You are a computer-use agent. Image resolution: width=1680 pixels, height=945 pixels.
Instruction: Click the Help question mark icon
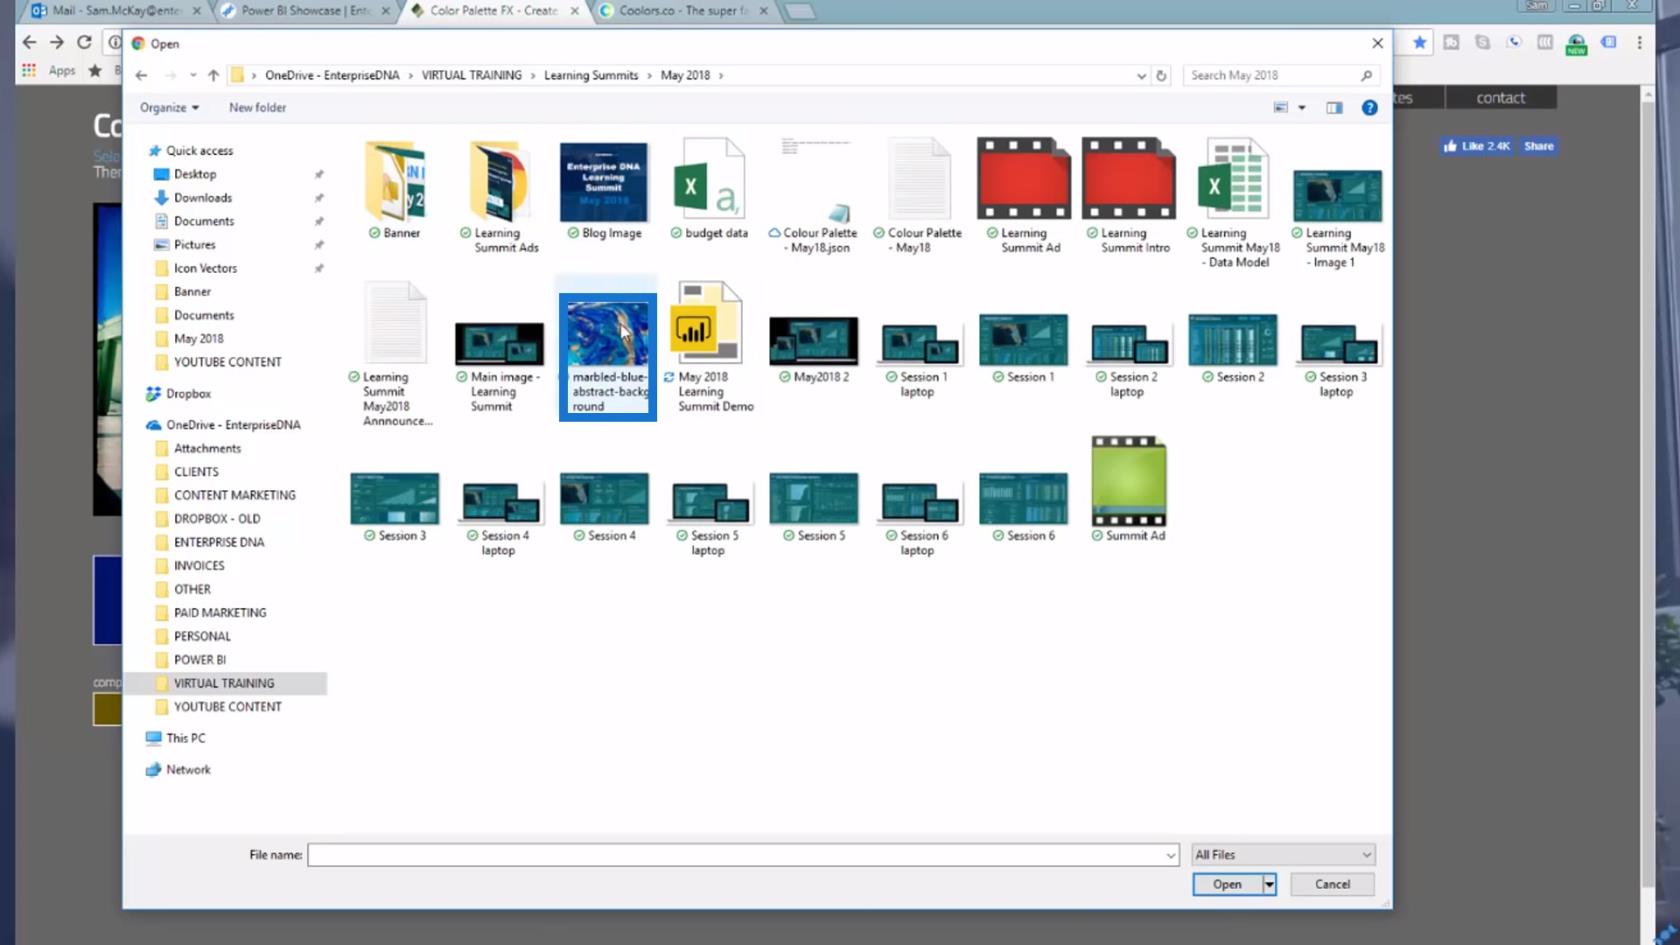1369,107
